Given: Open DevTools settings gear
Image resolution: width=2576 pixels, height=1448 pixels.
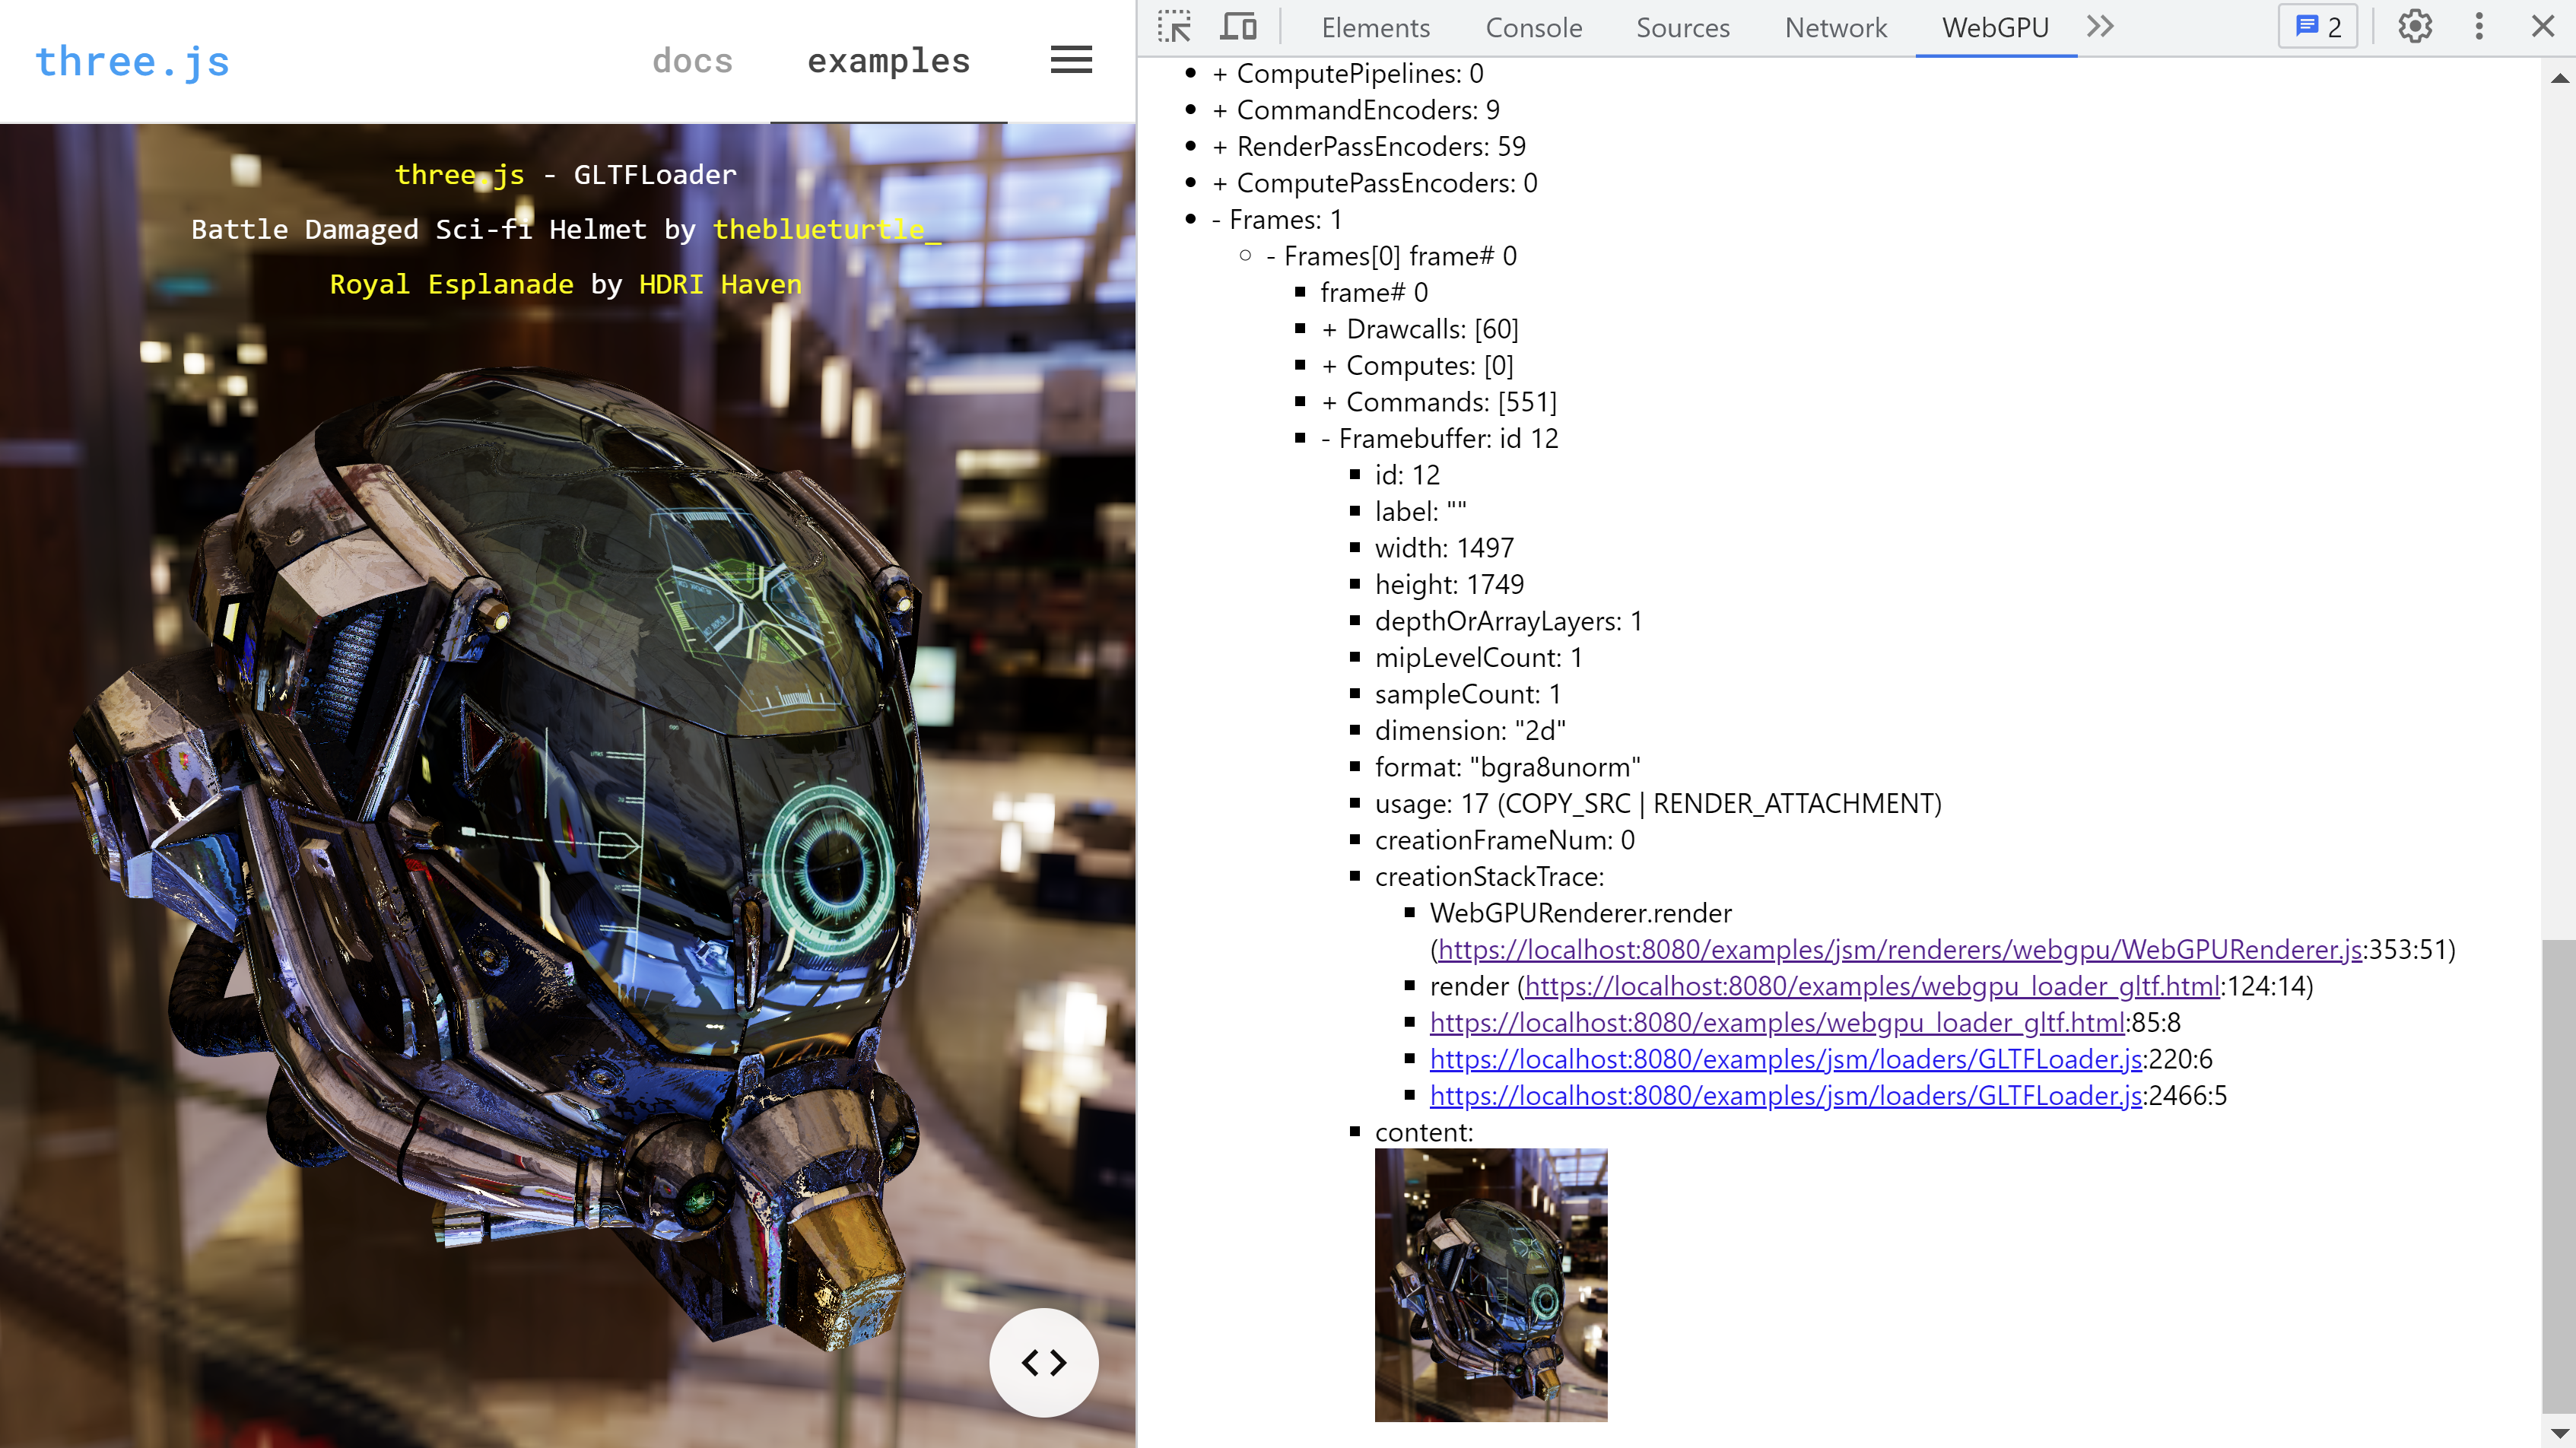Looking at the screenshot, I should (x=2414, y=27).
